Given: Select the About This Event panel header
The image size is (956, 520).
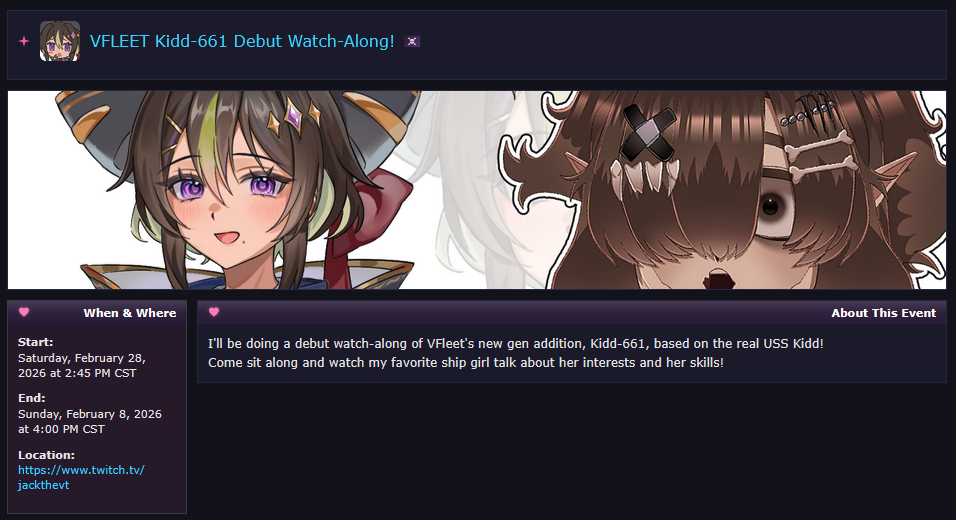Looking at the screenshot, I should (x=572, y=313).
